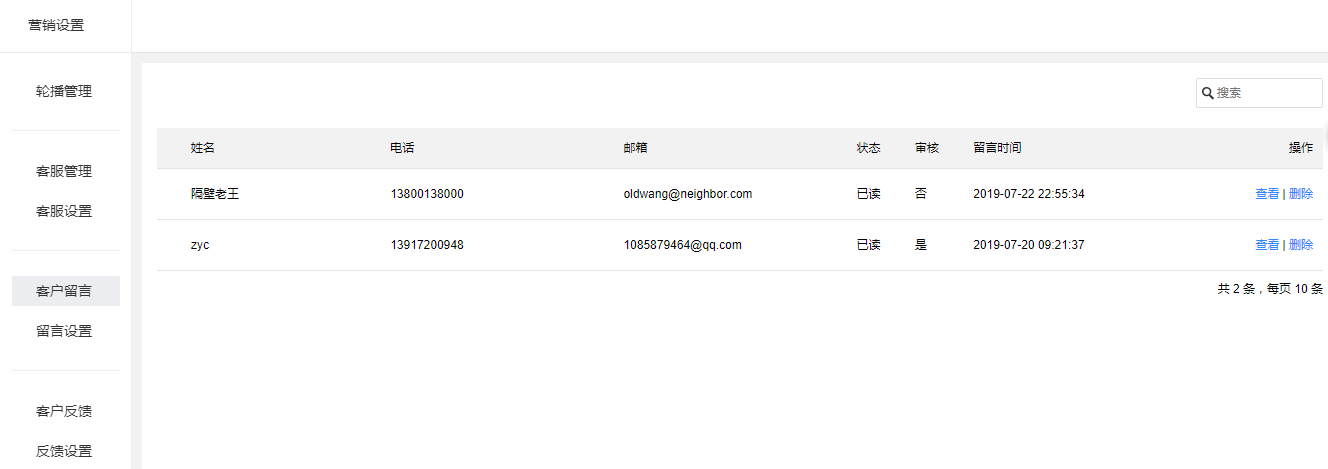Delete the zyc message row

point(1301,245)
